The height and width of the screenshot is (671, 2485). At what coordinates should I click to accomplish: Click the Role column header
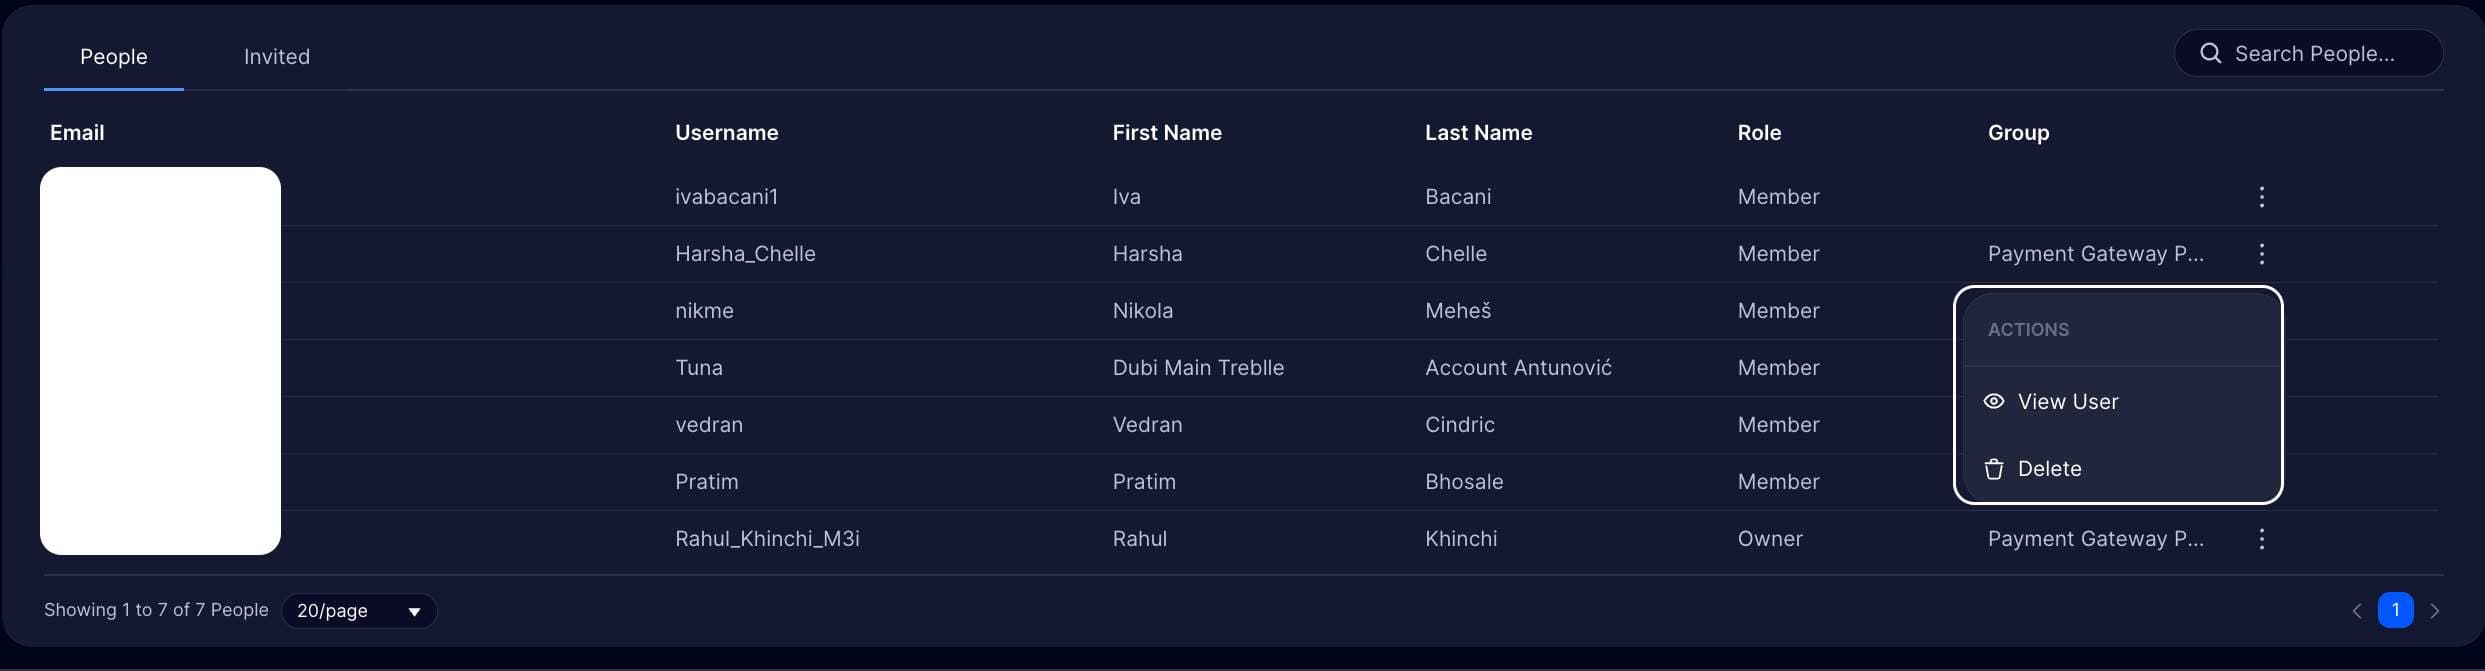tap(1759, 132)
